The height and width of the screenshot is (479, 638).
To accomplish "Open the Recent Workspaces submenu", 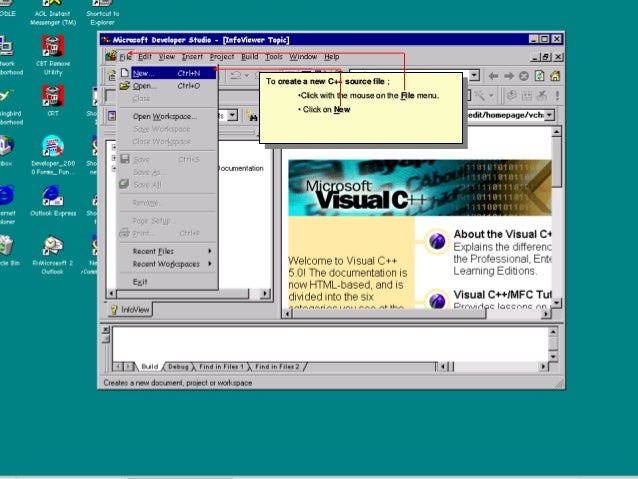I will point(167,264).
